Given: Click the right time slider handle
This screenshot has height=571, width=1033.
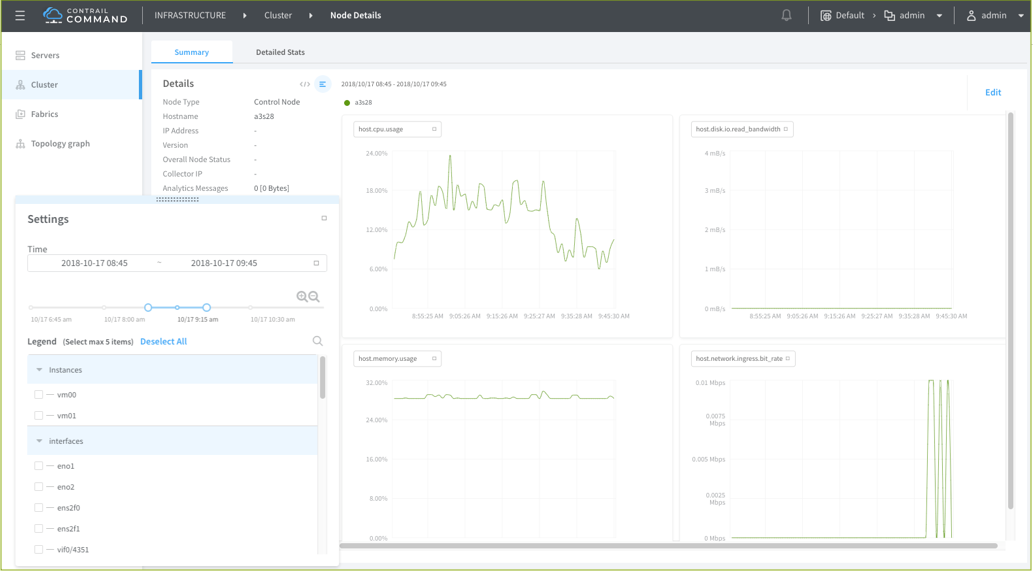Looking at the screenshot, I should click(207, 308).
